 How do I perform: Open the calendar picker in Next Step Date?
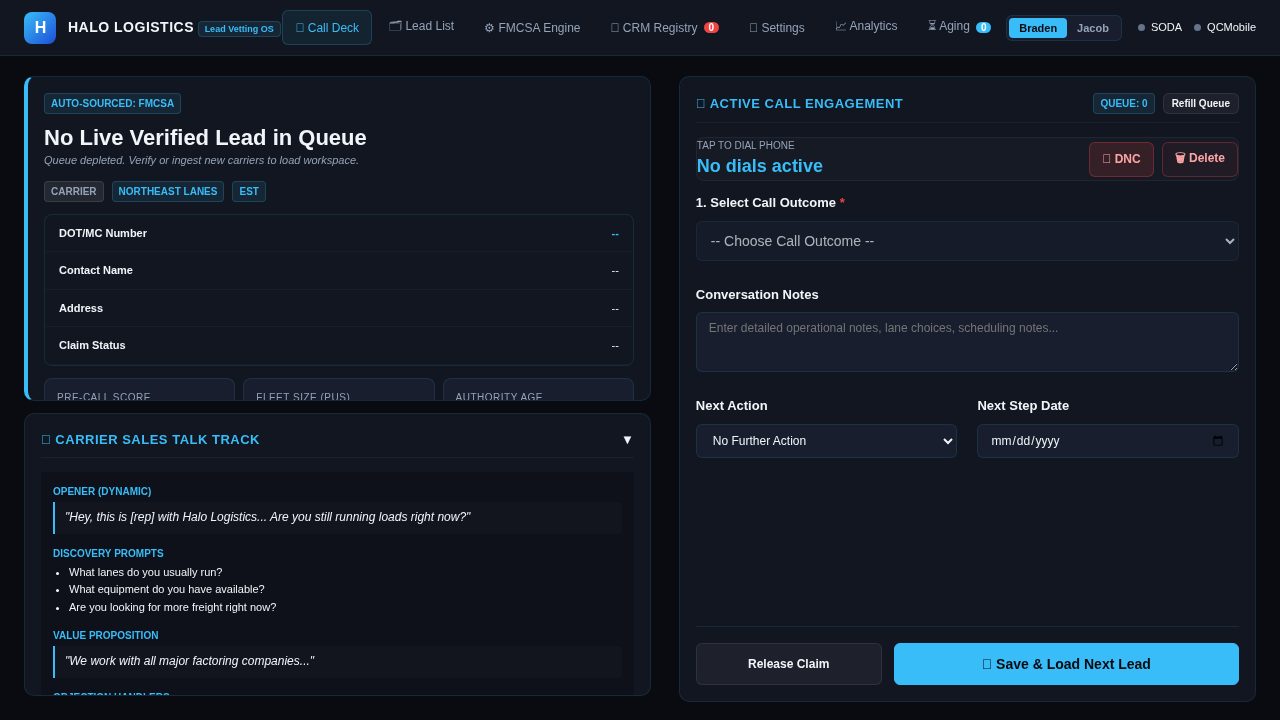[x=1217, y=441]
